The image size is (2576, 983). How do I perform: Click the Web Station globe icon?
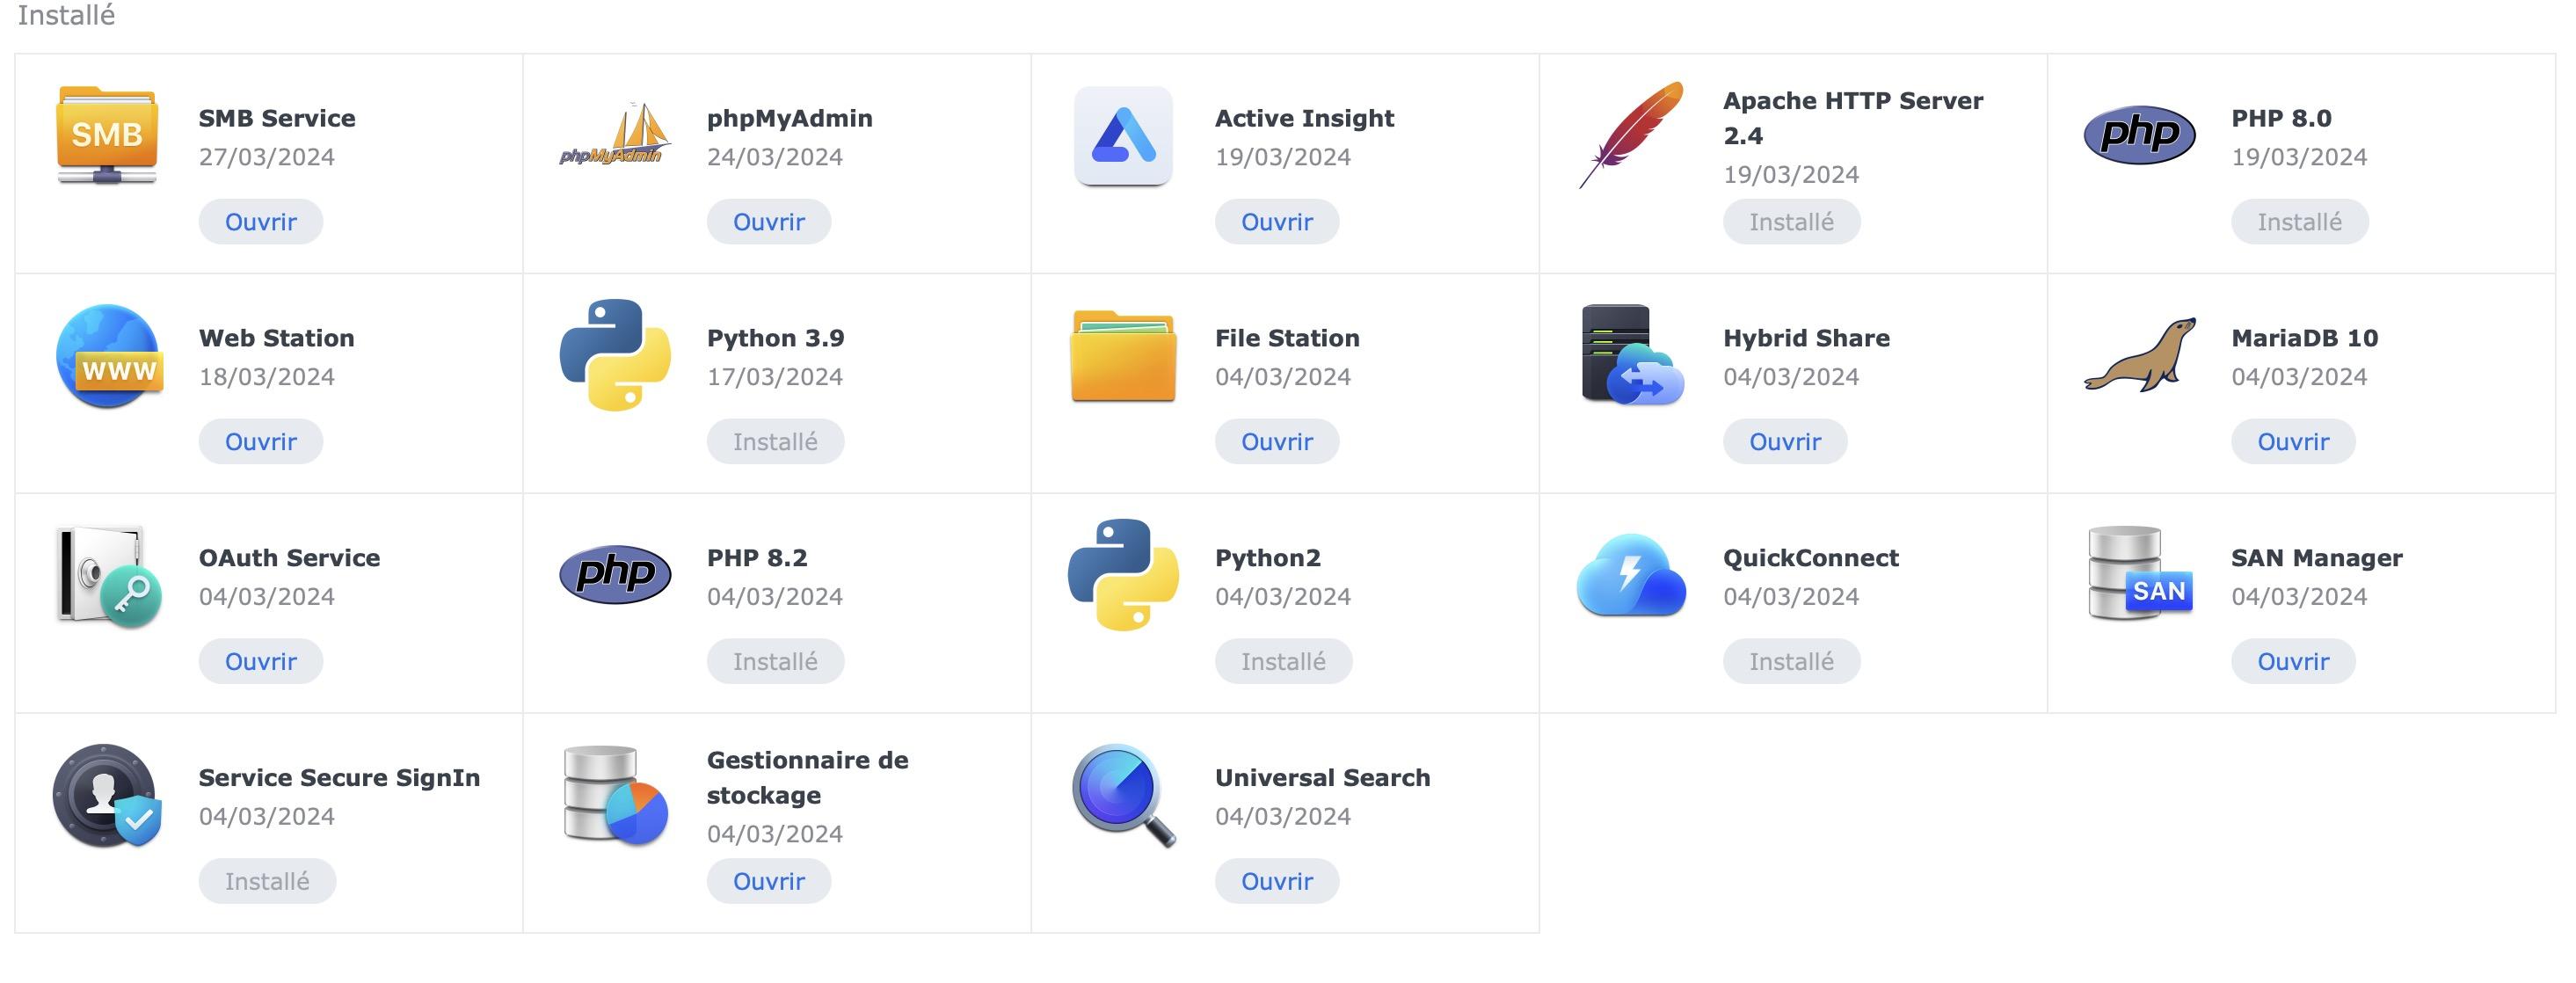tap(109, 356)
